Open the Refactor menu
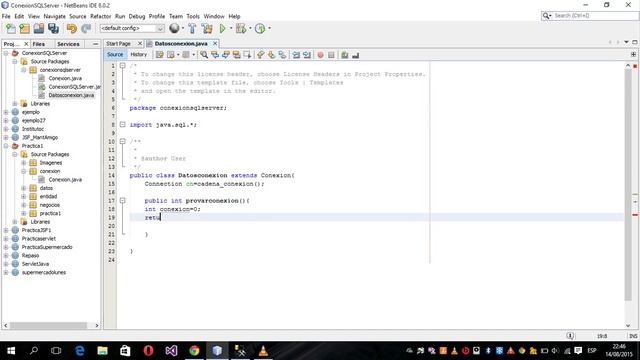Viewport: 640px width, 360px height. (x=100, y=16)
